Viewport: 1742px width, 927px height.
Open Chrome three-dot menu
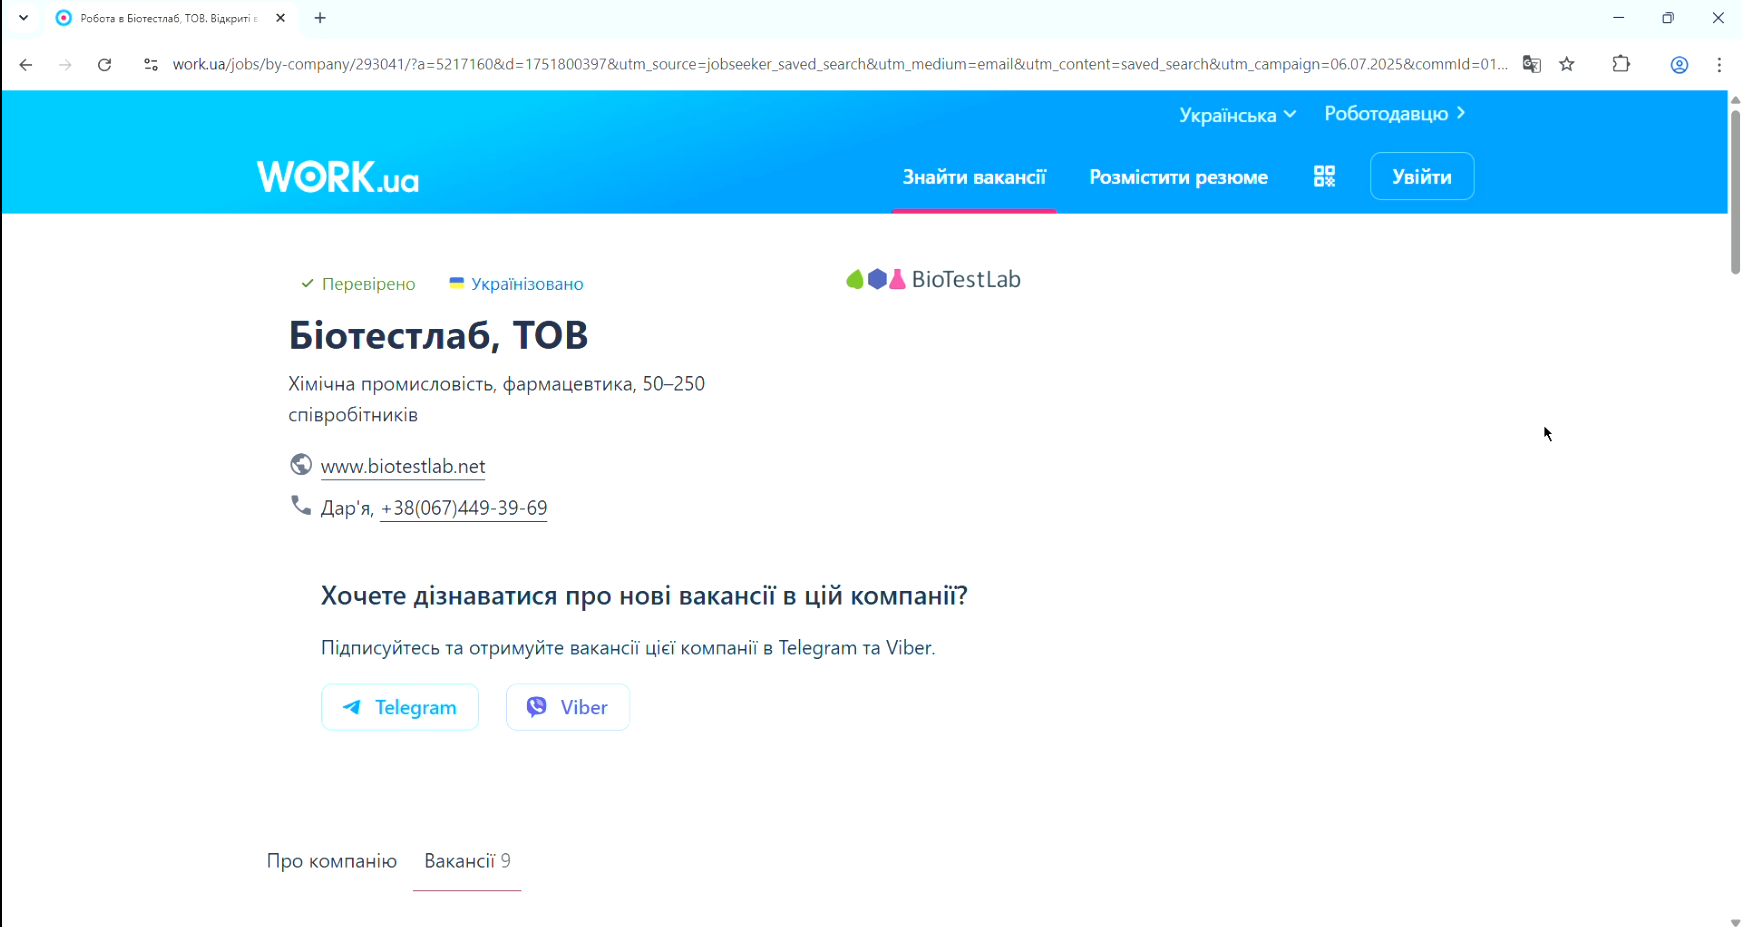(x=1719, y=65)
